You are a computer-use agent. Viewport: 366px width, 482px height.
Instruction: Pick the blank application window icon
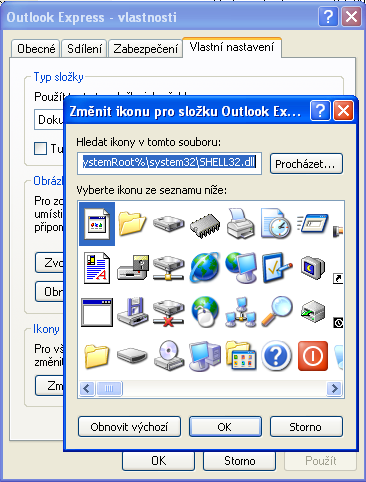coord(97,312)
